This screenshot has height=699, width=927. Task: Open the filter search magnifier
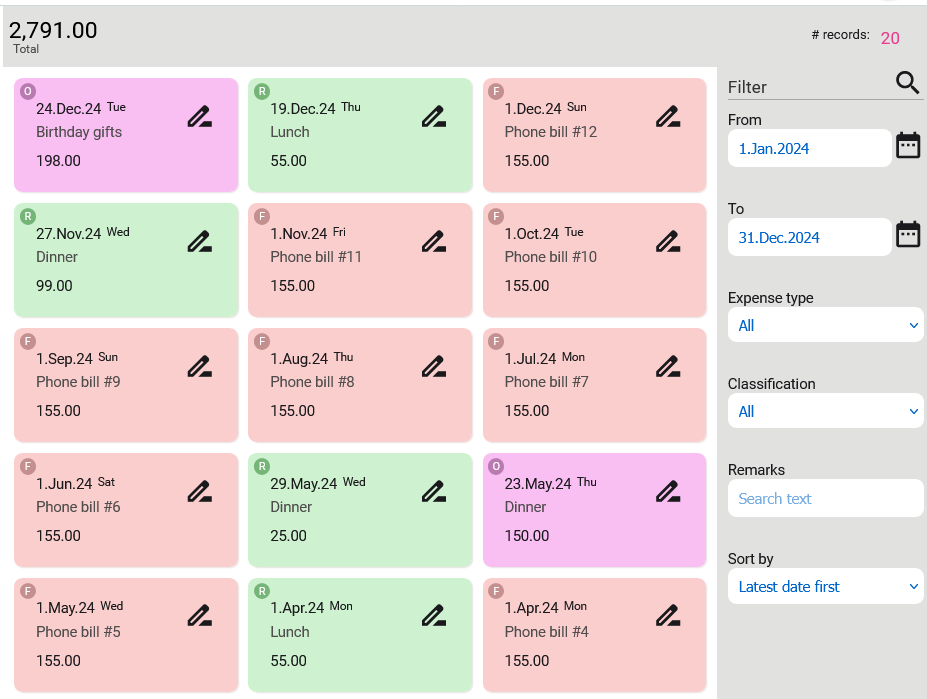pyautogui.click(x=906, y=83)
